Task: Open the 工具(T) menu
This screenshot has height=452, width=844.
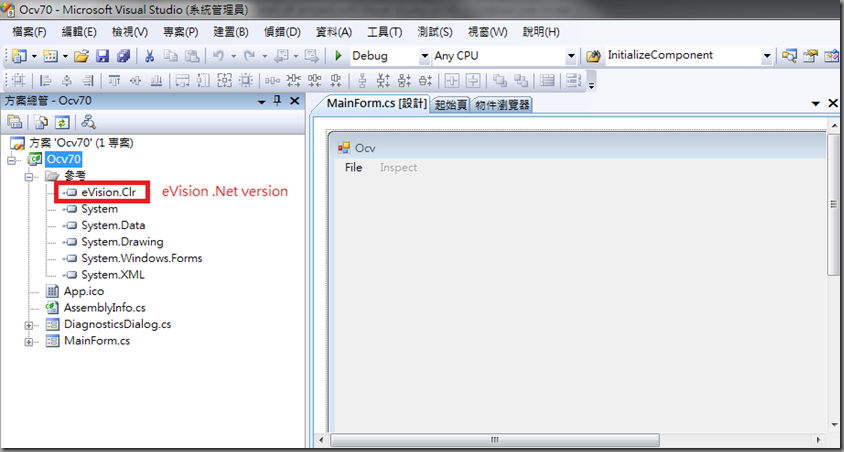Action: click(x=384, y=32)
